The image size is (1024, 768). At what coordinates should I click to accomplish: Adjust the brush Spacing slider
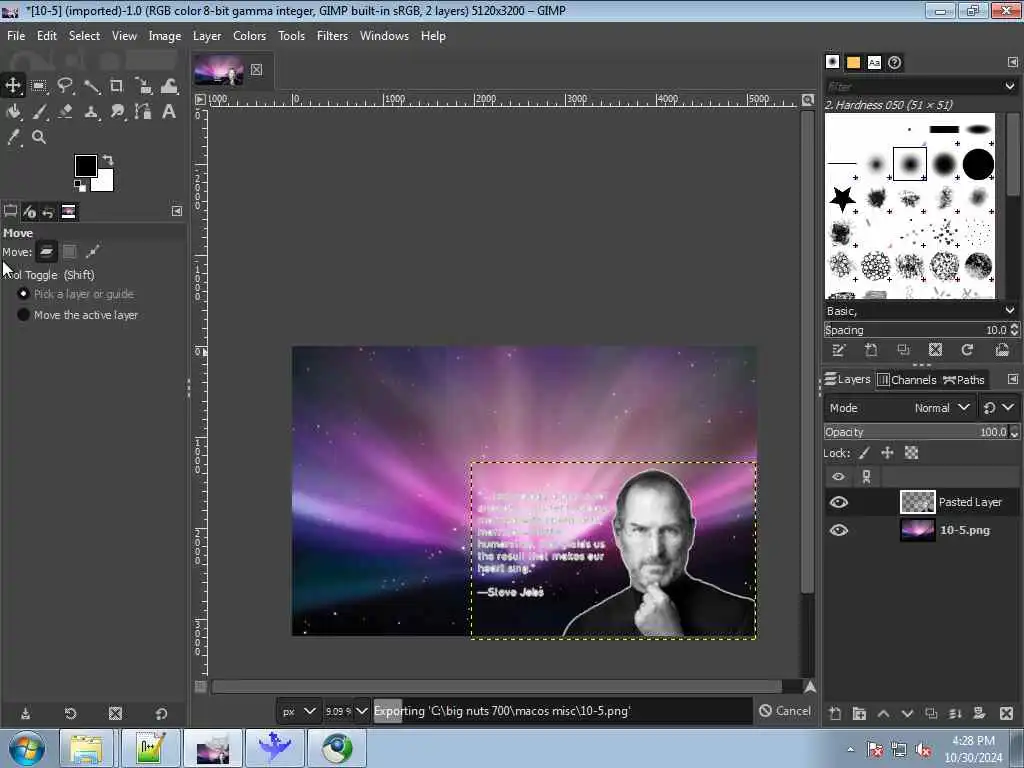click(x=916, y=330)
